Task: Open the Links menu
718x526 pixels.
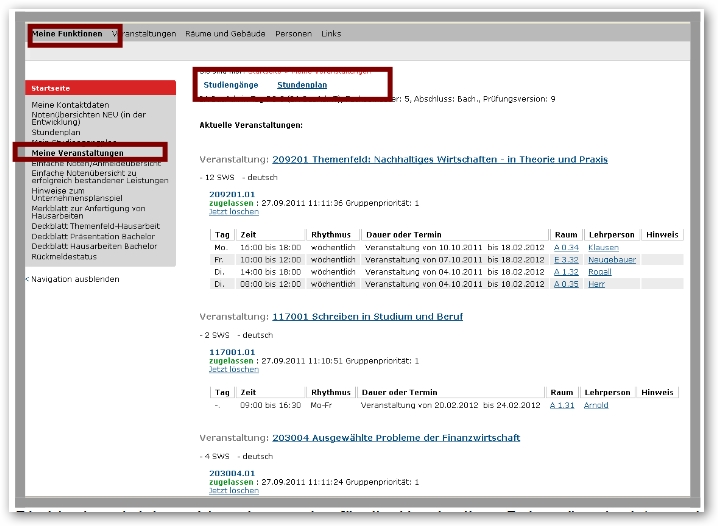Action: (x=331, y=34)
